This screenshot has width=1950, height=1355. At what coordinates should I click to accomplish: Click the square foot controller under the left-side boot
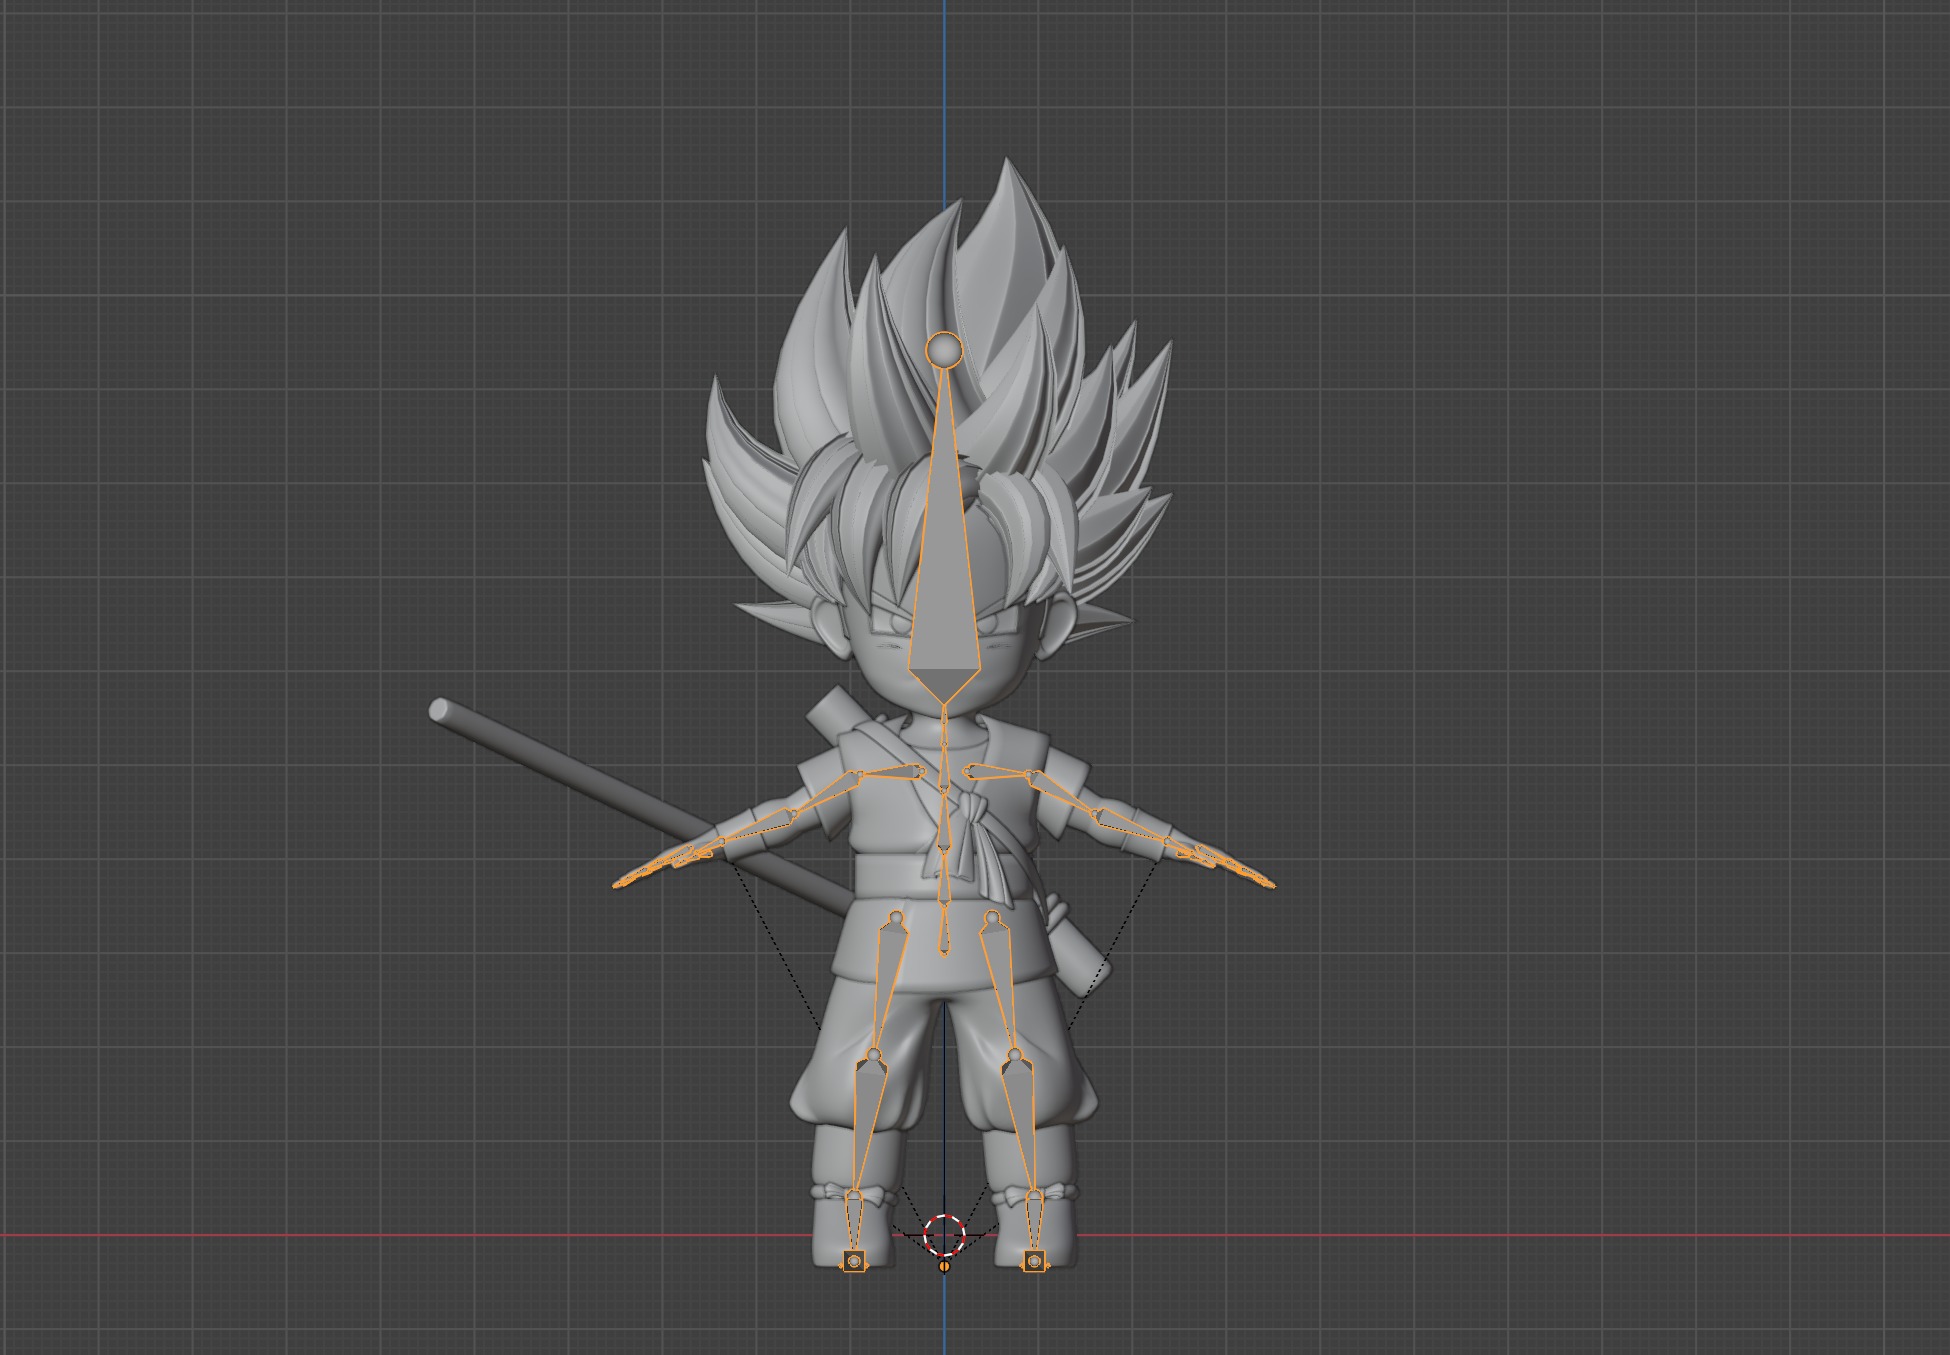pos(854,1261)
